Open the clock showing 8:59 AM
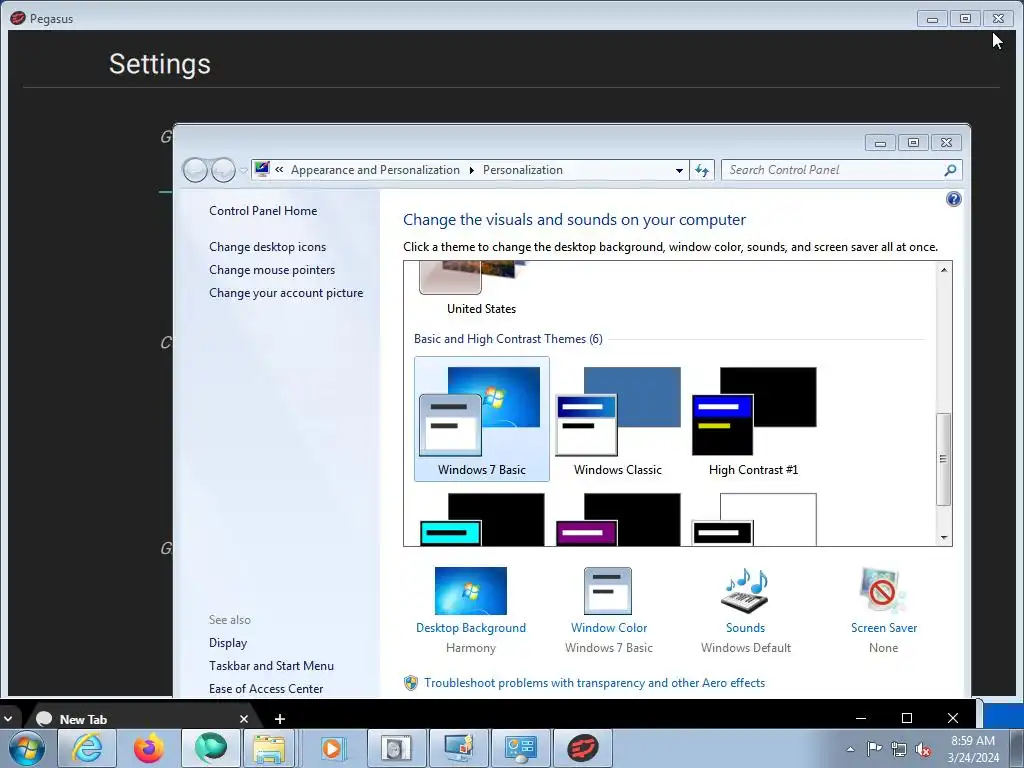This screenshot has width=1024, height=768. [x=972, y=749]
